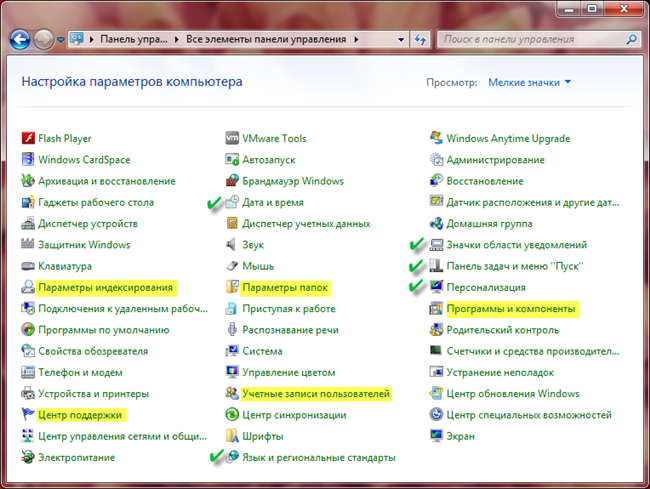Open Панель задач и меню "Пуск" link
650x489 pixels.
click(x=515, y=266)
